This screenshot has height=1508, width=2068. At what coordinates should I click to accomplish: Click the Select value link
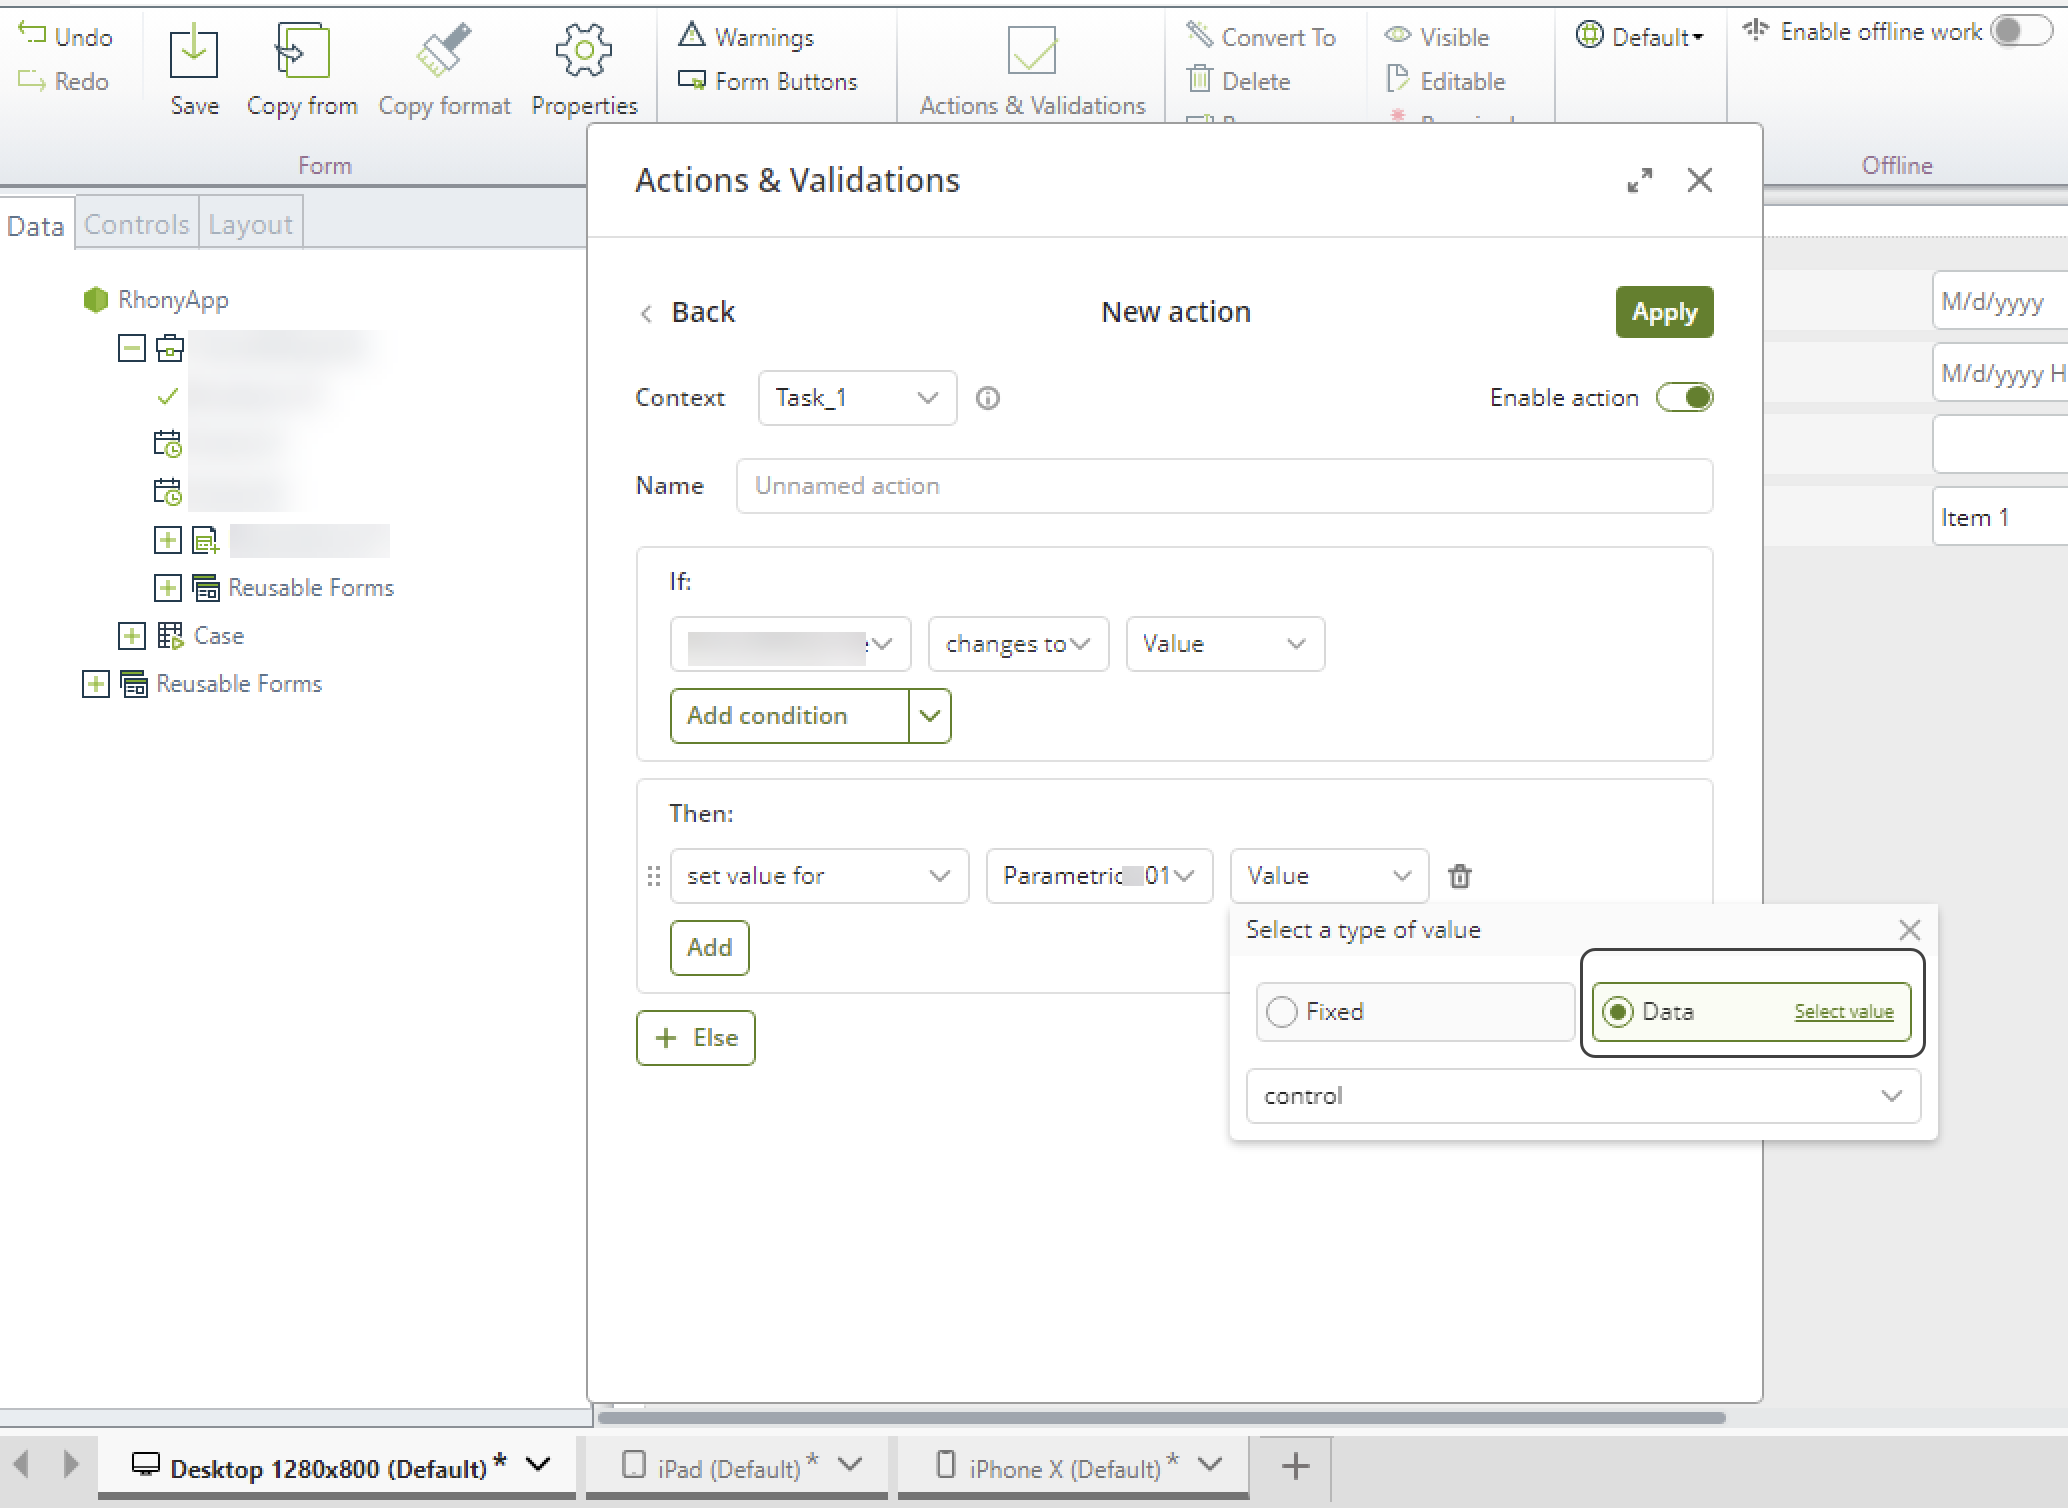(1843, 1012)
